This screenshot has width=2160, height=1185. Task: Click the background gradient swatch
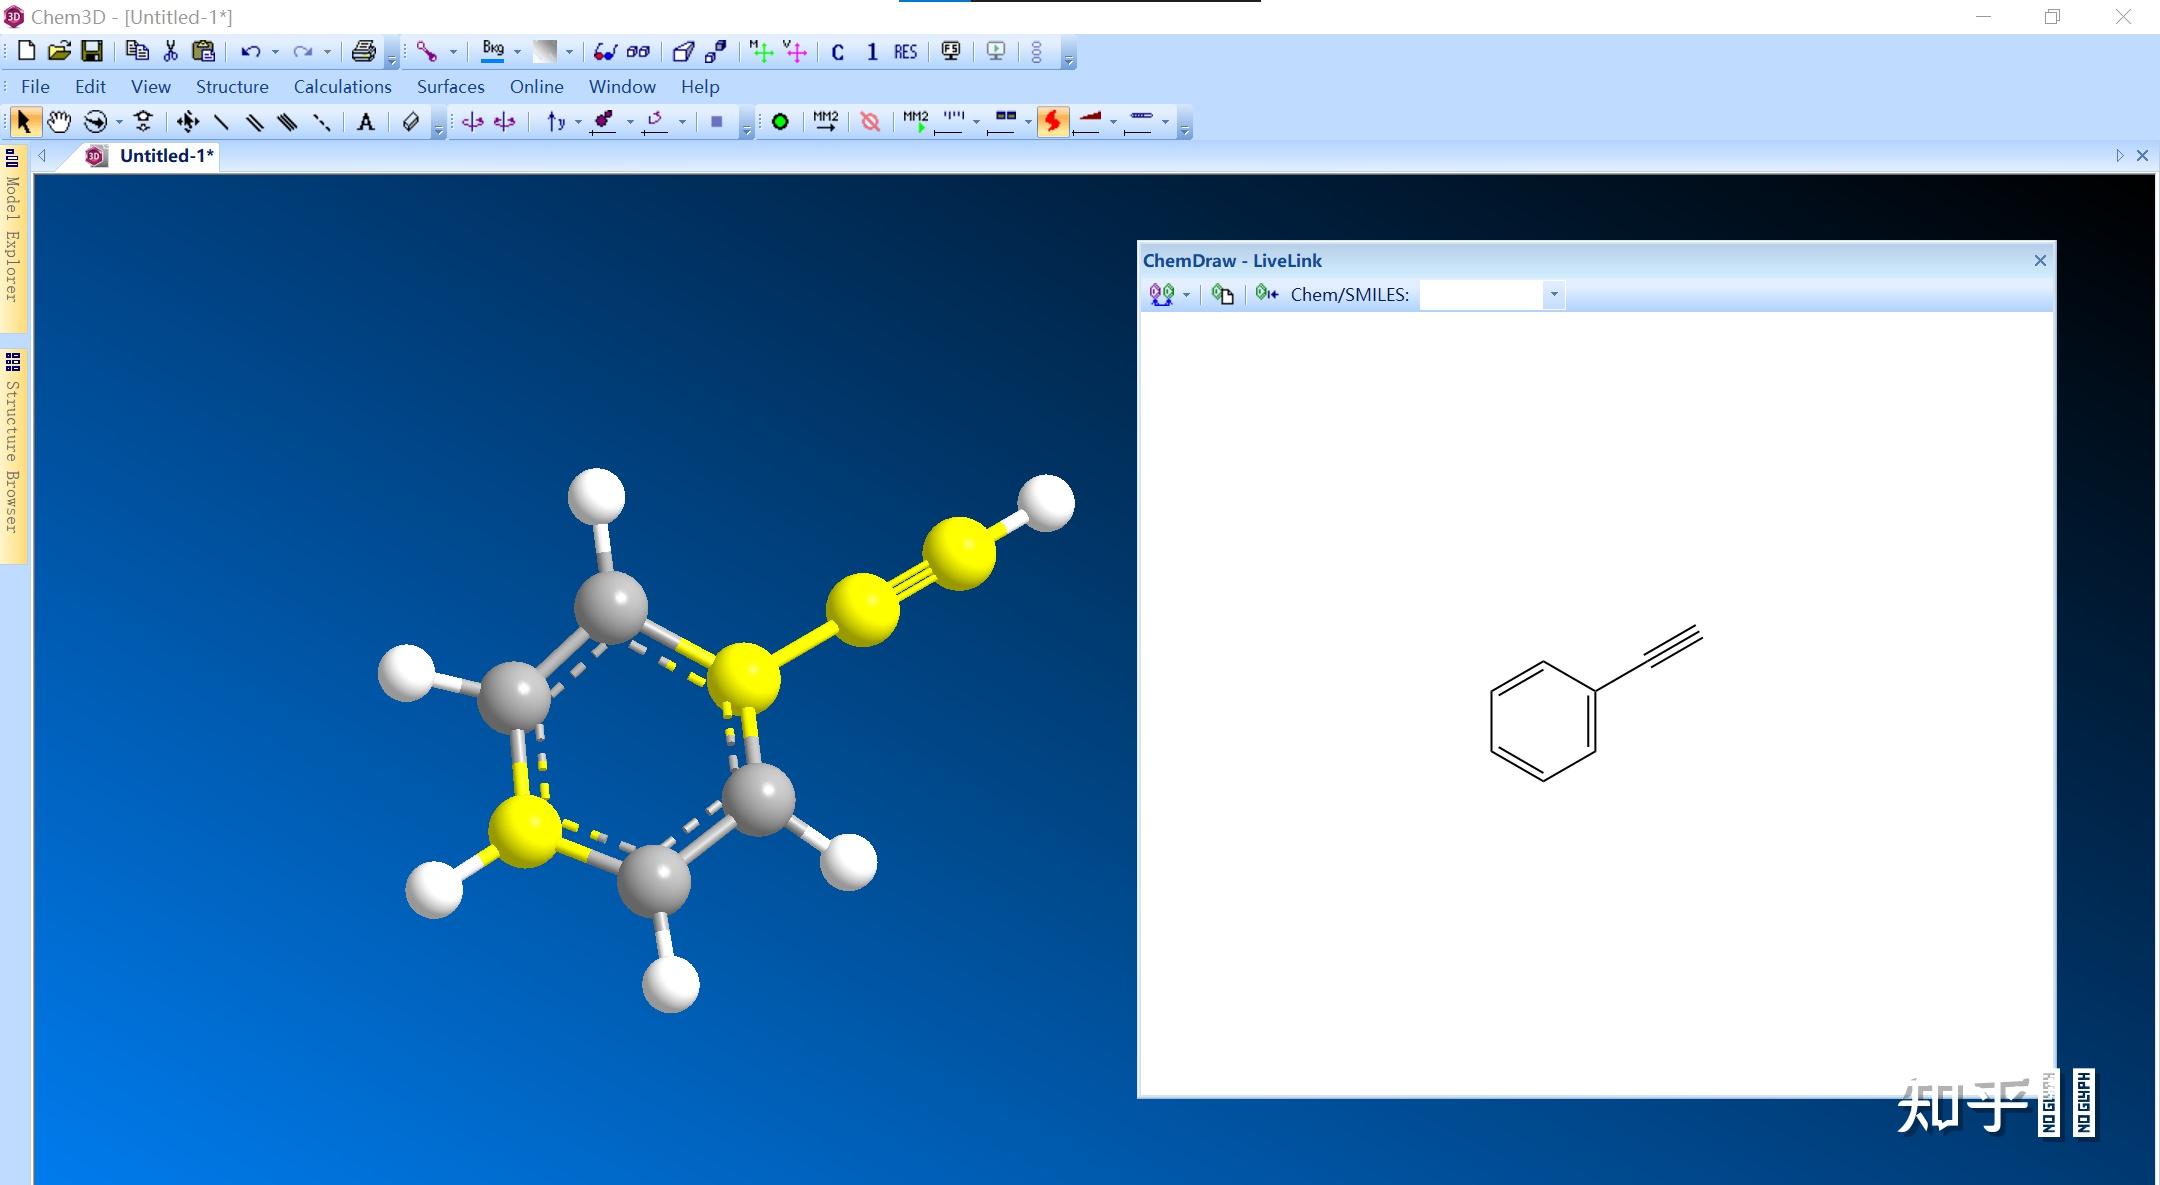[x=545, y=52]
